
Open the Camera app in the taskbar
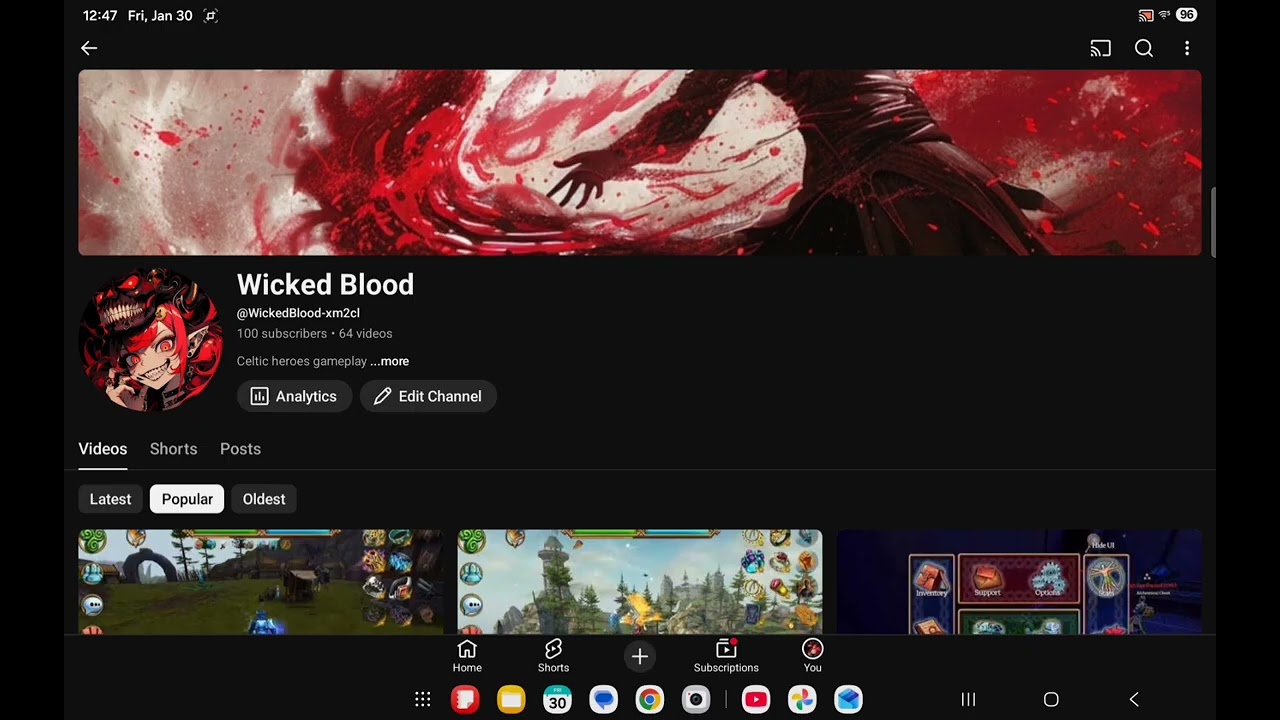click(x=696, y=699)
